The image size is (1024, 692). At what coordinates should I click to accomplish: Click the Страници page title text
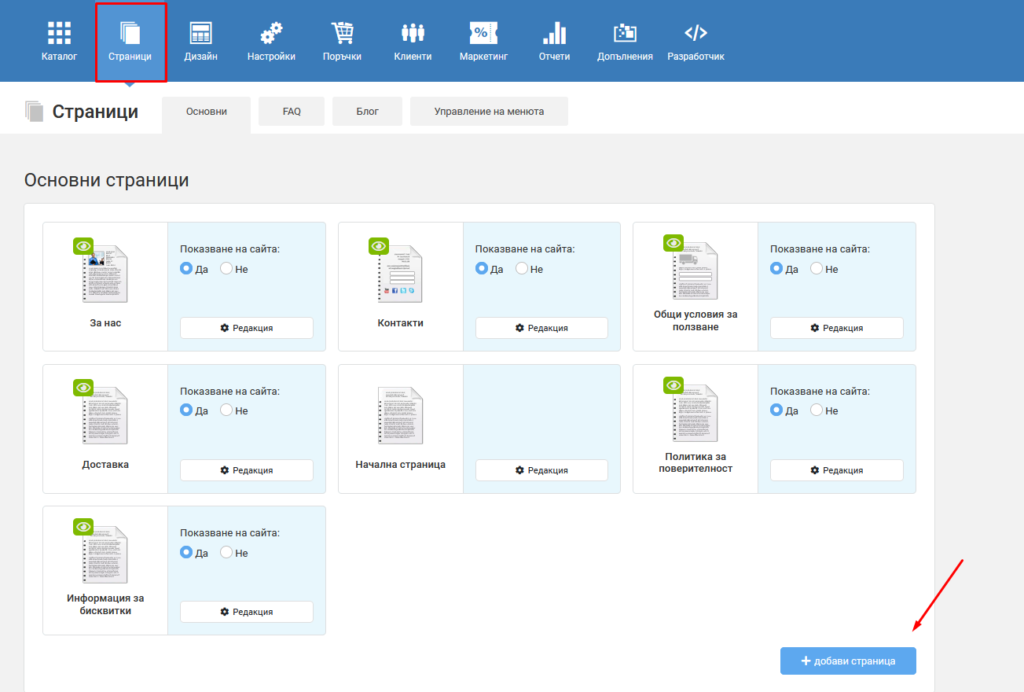(x=95, y=112)
